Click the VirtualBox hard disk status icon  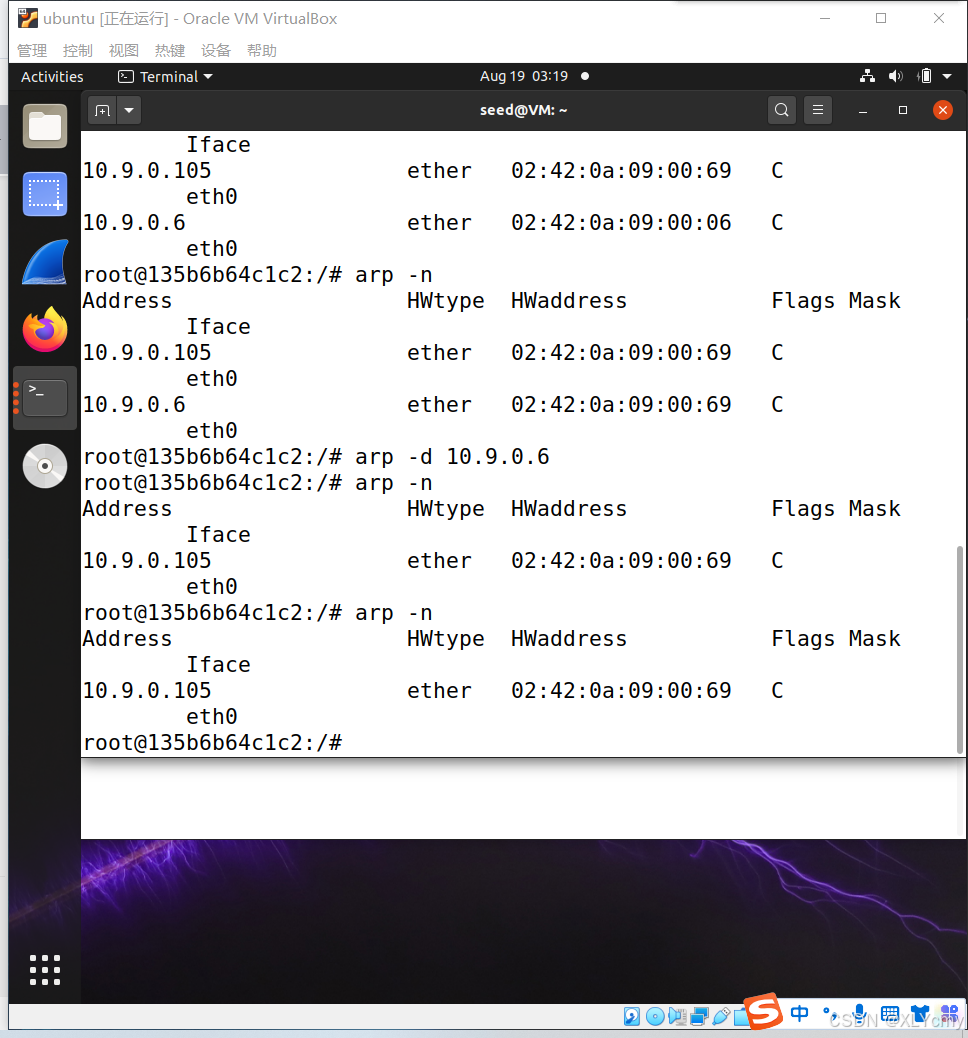632,1015
